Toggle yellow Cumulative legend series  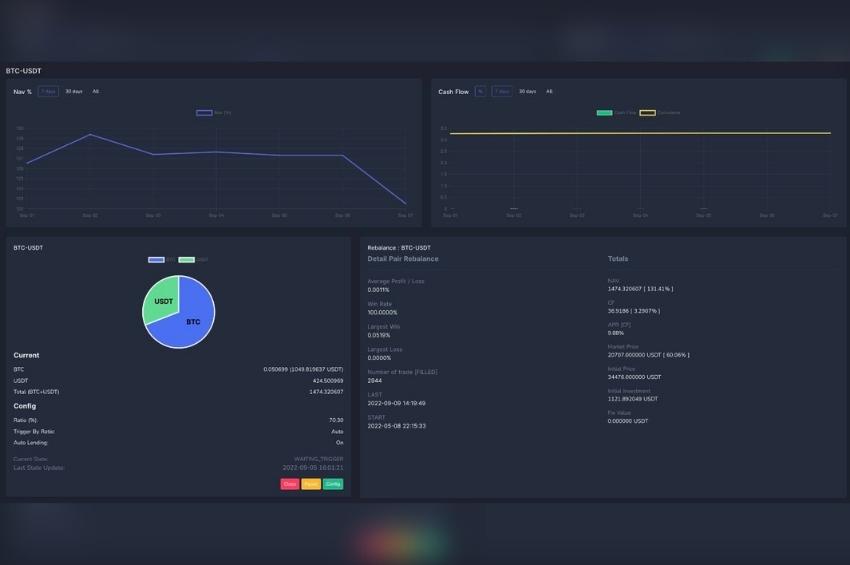point(660,113)
